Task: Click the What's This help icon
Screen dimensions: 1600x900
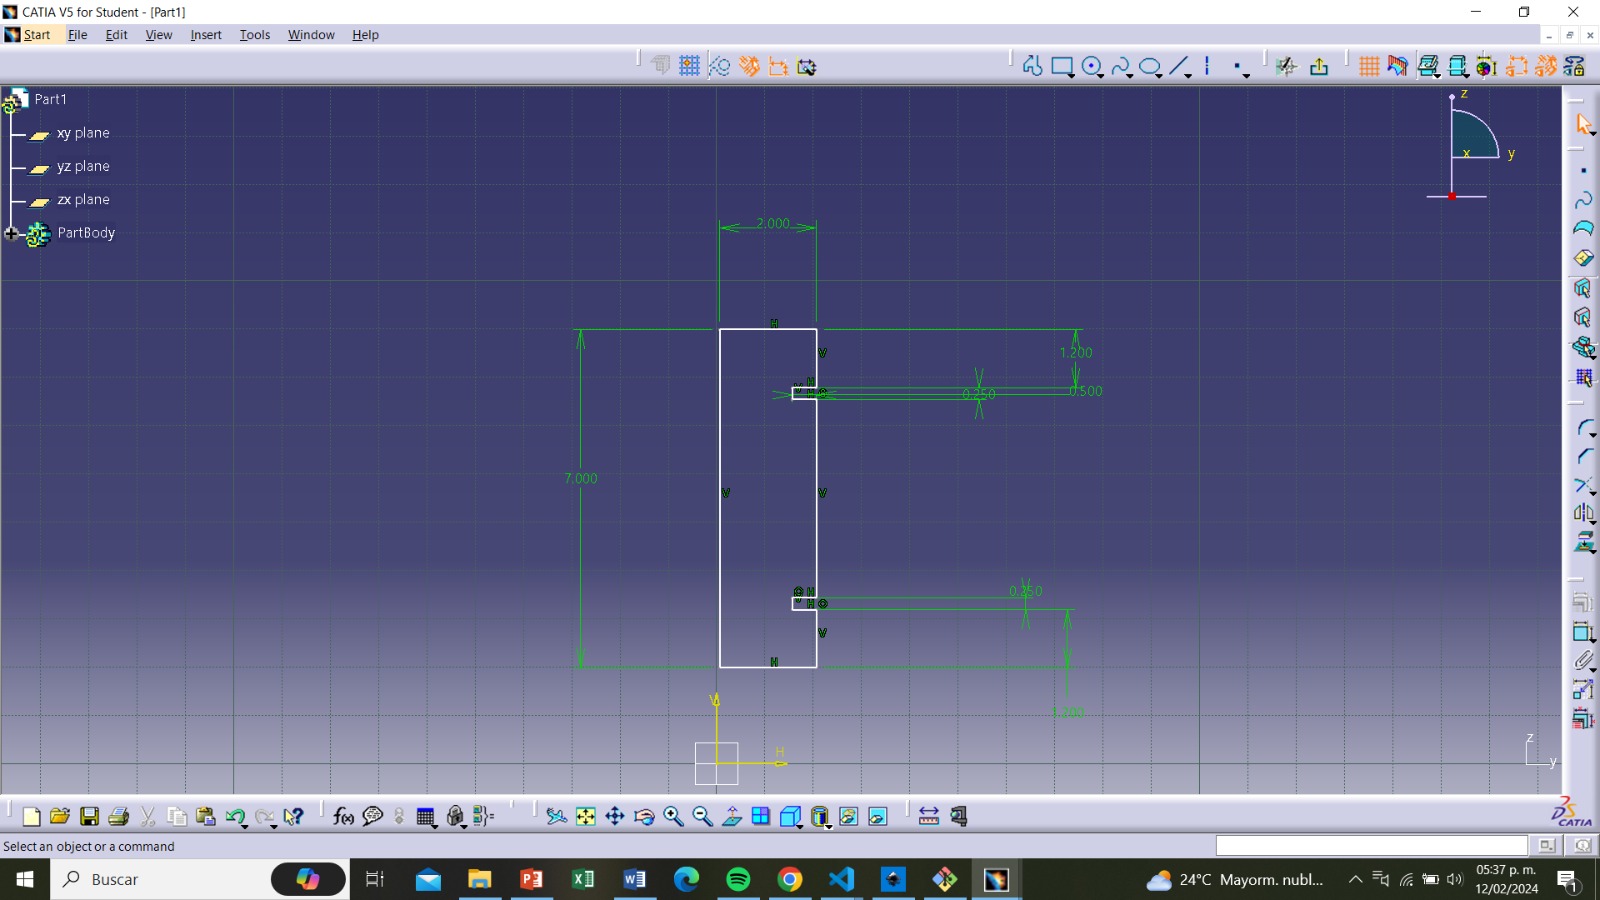Action: pyautogui.click(x=293, y=817)
